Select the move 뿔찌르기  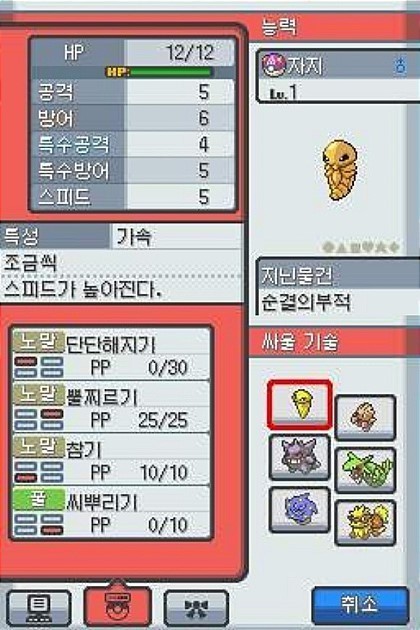pos(111,407)
